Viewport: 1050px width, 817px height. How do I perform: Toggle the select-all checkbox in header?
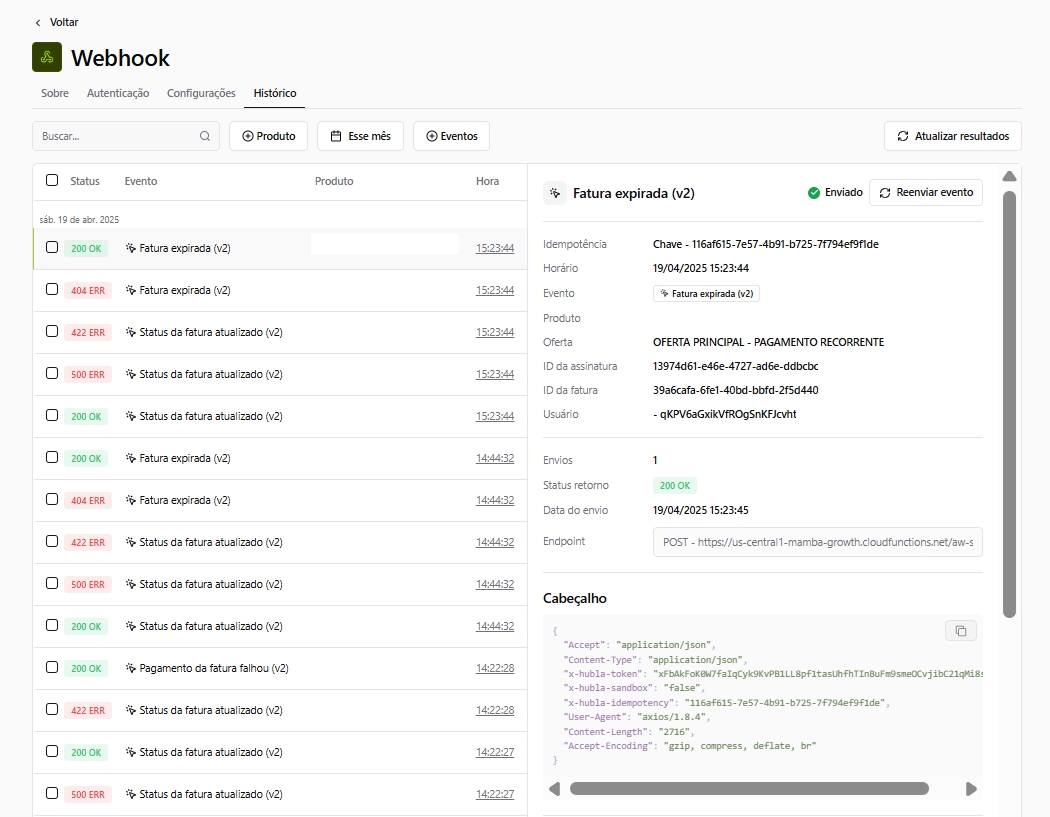52,180
